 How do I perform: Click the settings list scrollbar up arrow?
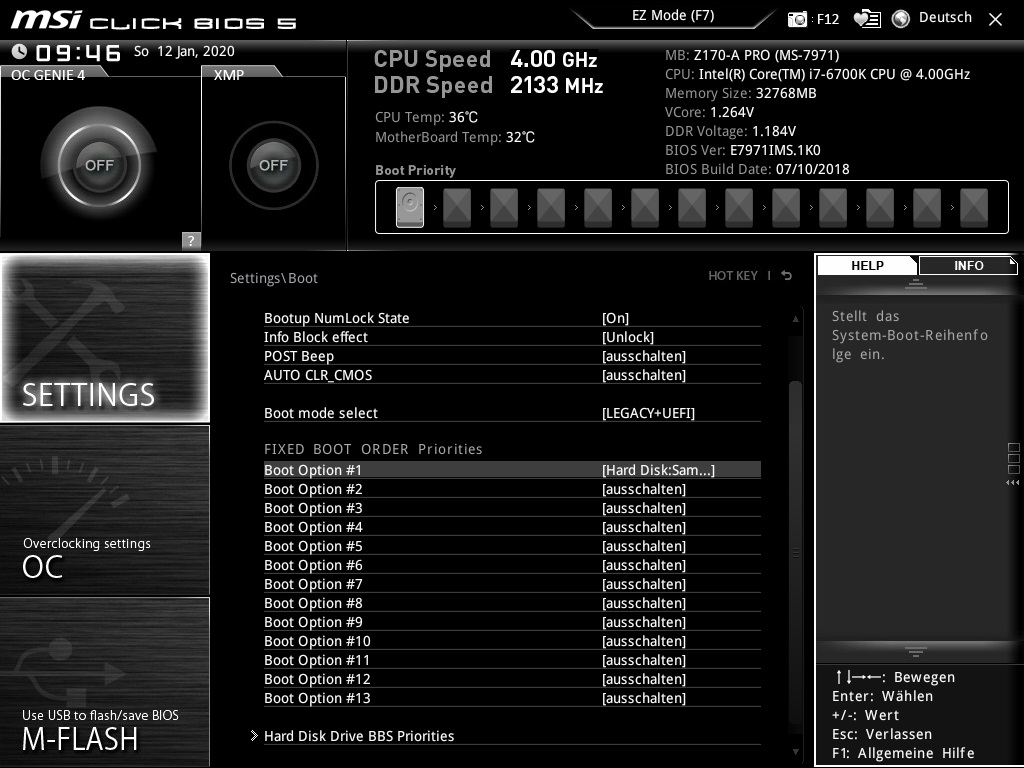795,319
